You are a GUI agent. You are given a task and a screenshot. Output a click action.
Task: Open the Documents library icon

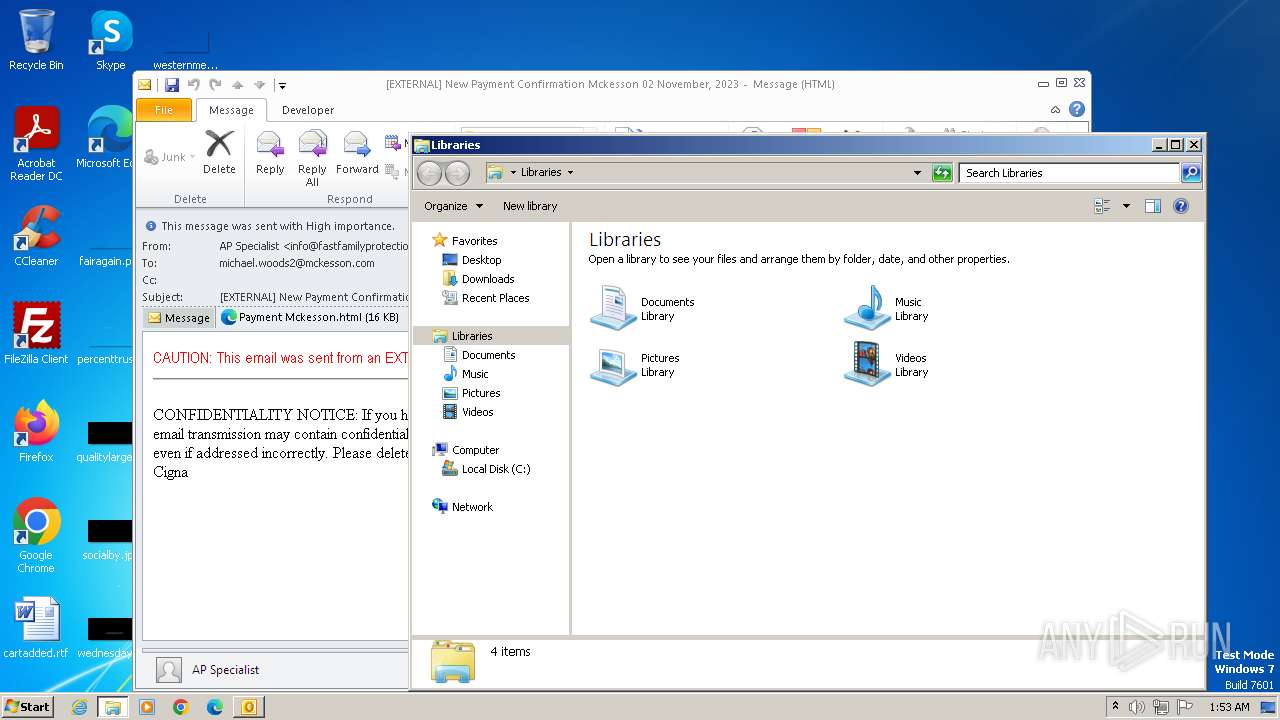613,308
